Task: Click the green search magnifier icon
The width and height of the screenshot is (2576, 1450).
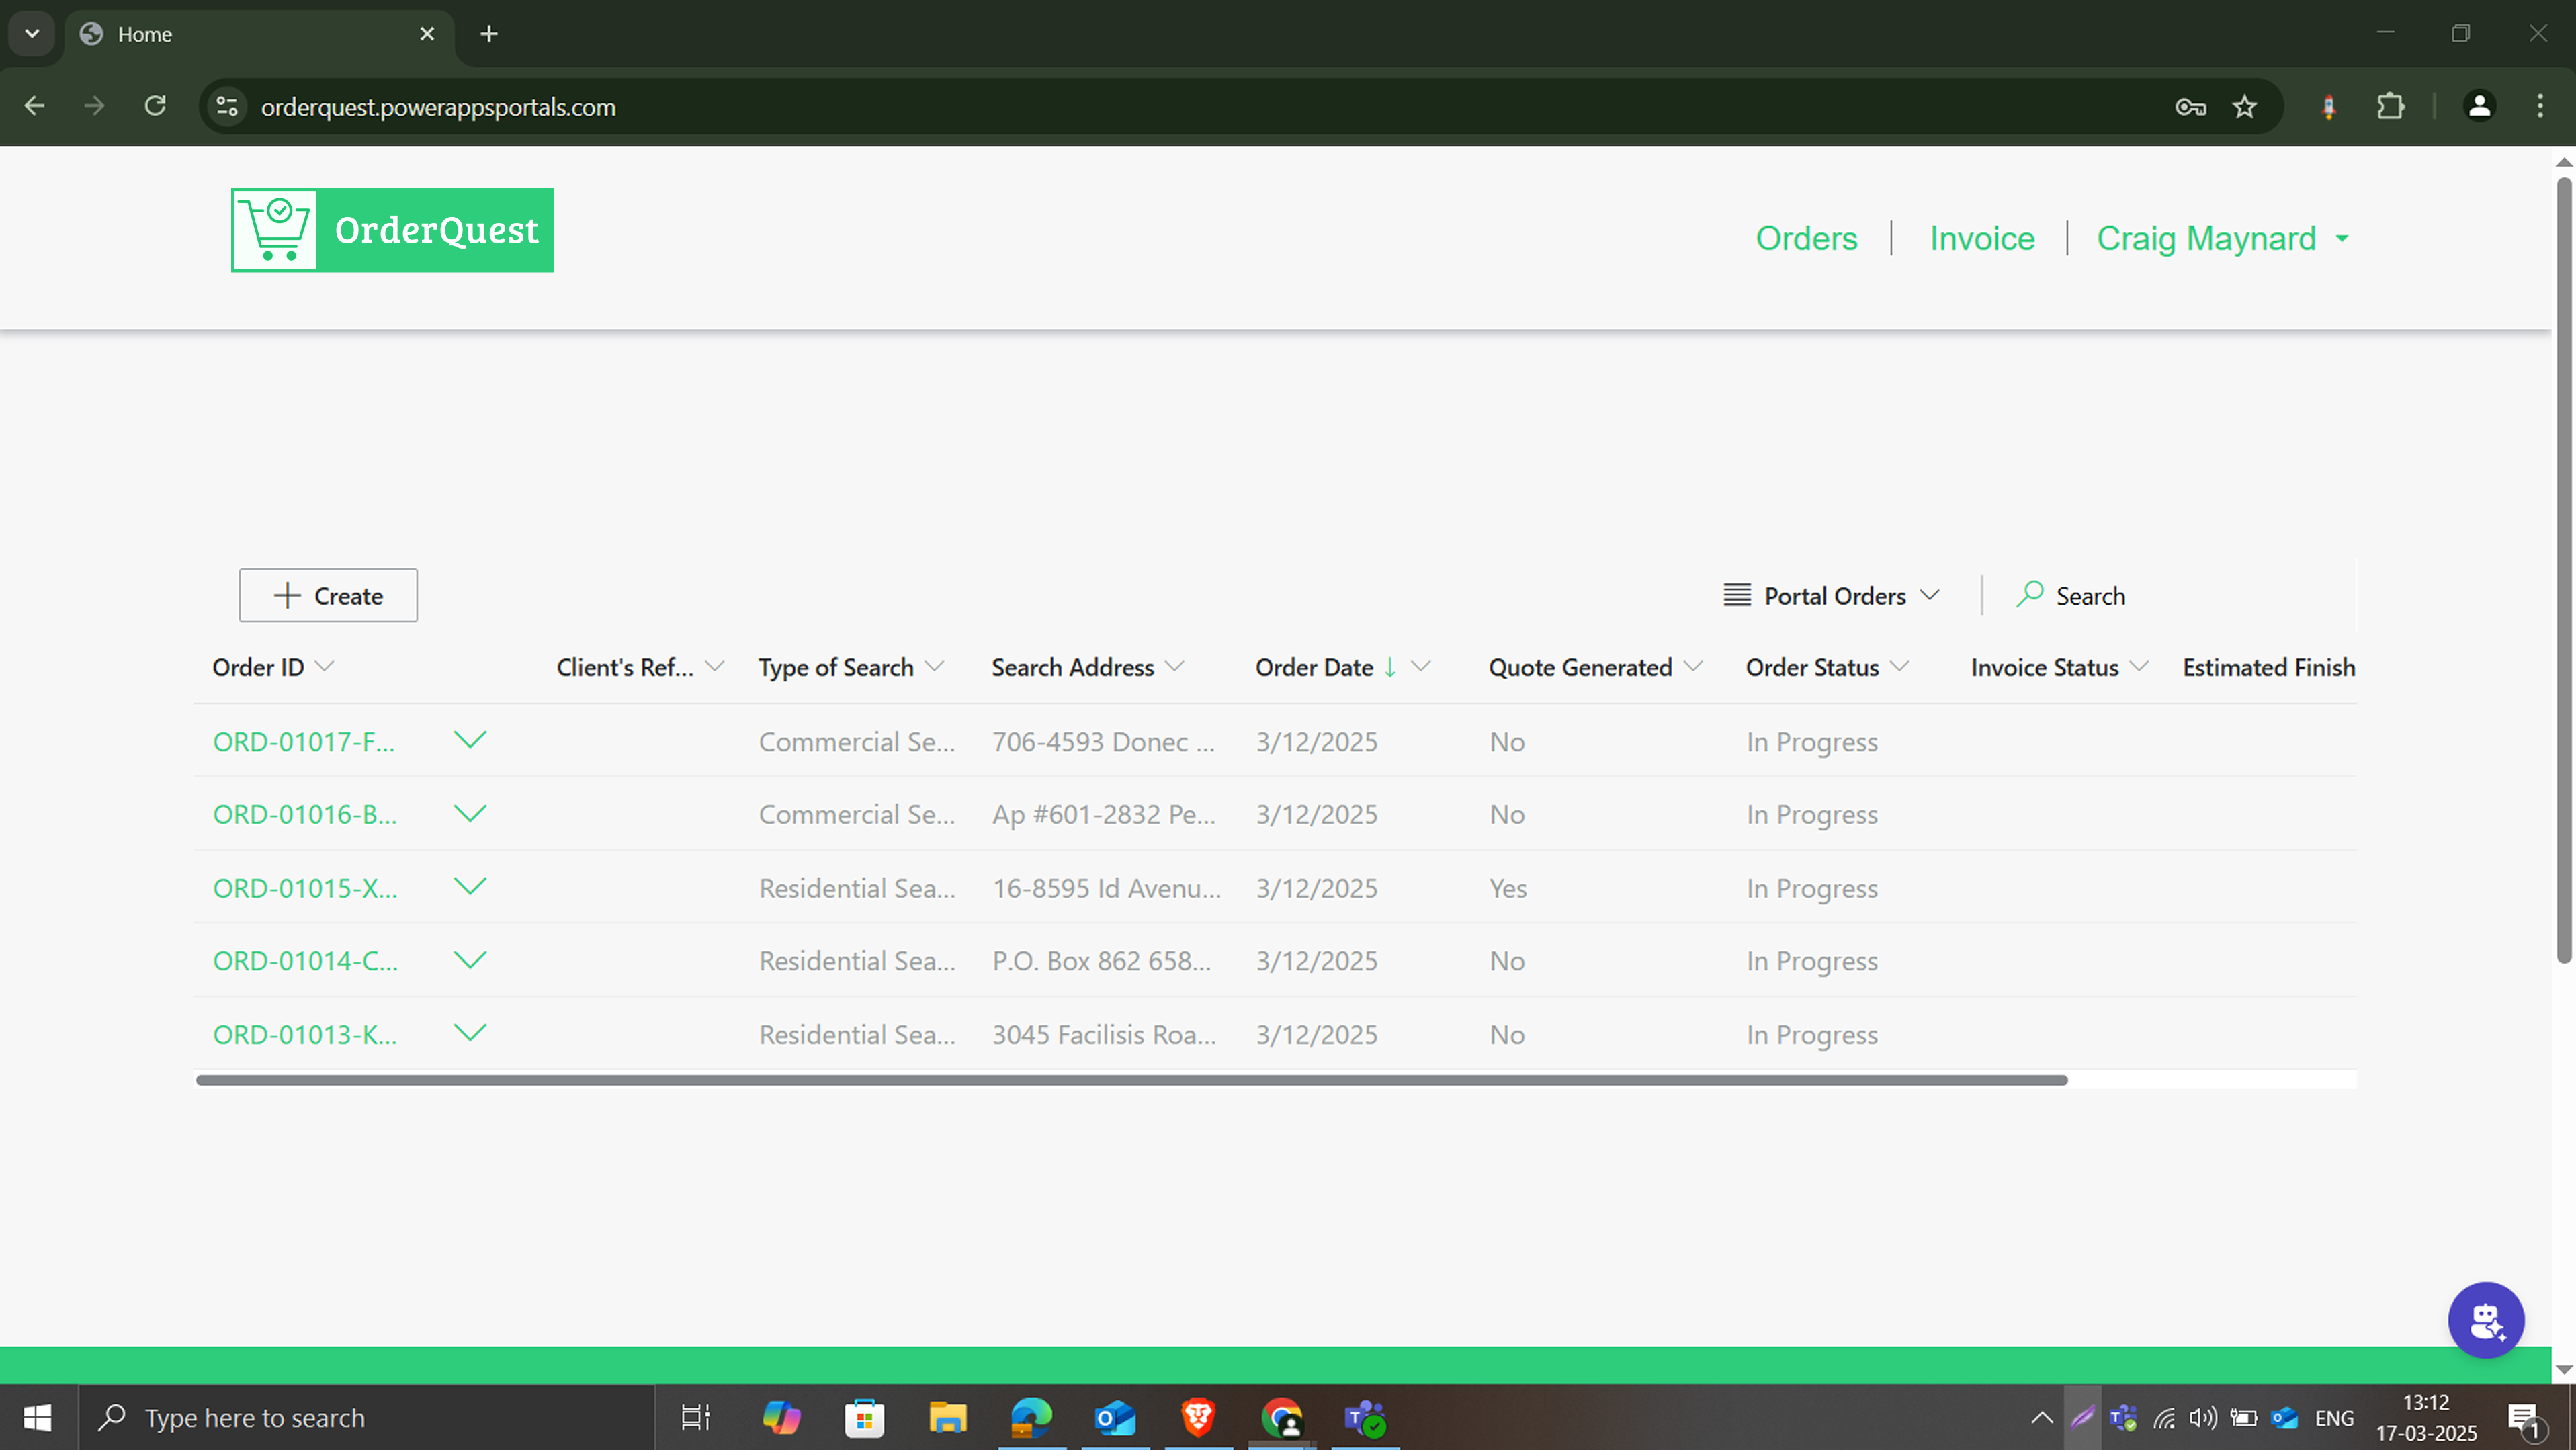Action: pyautogui.click(x=2029, y=594)
